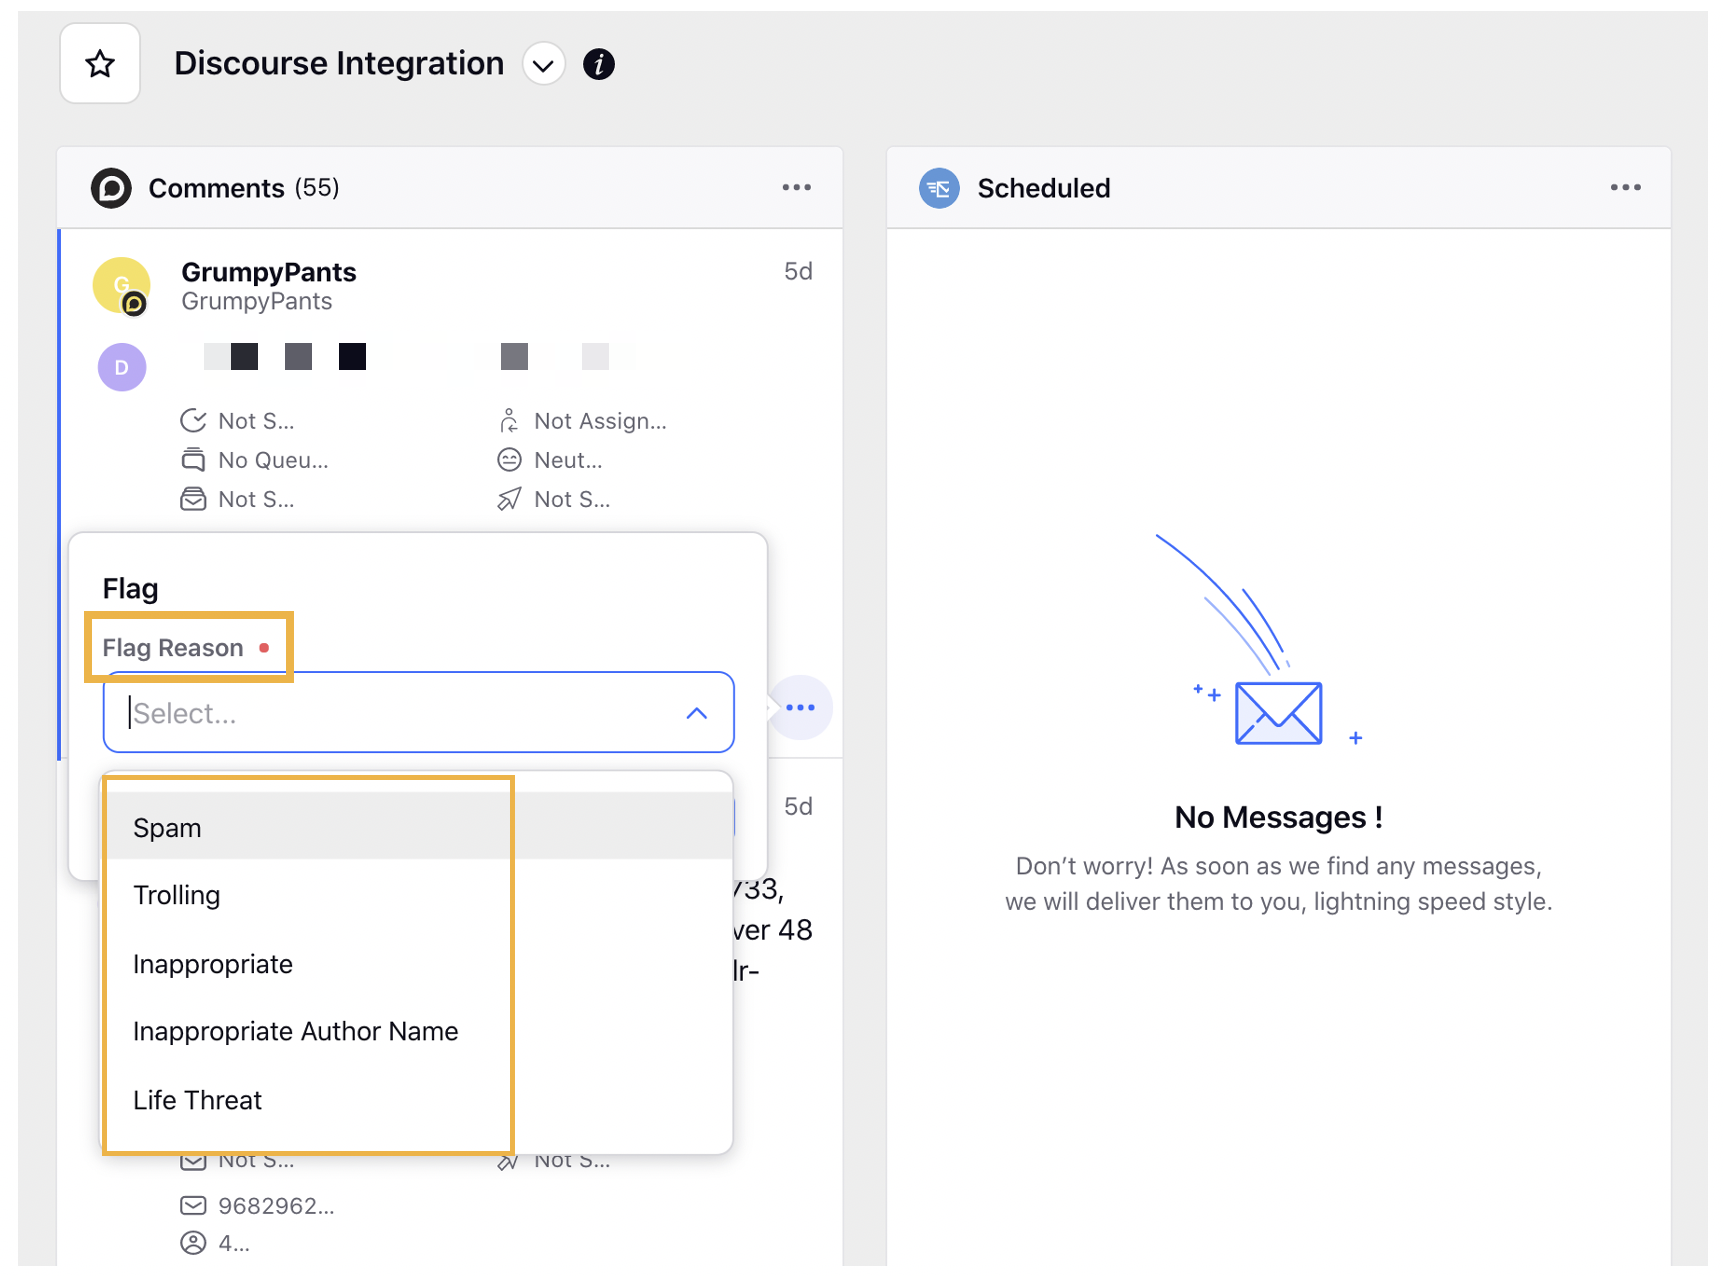
Task: Click the purple D avatar
Action: click(122, 367)
